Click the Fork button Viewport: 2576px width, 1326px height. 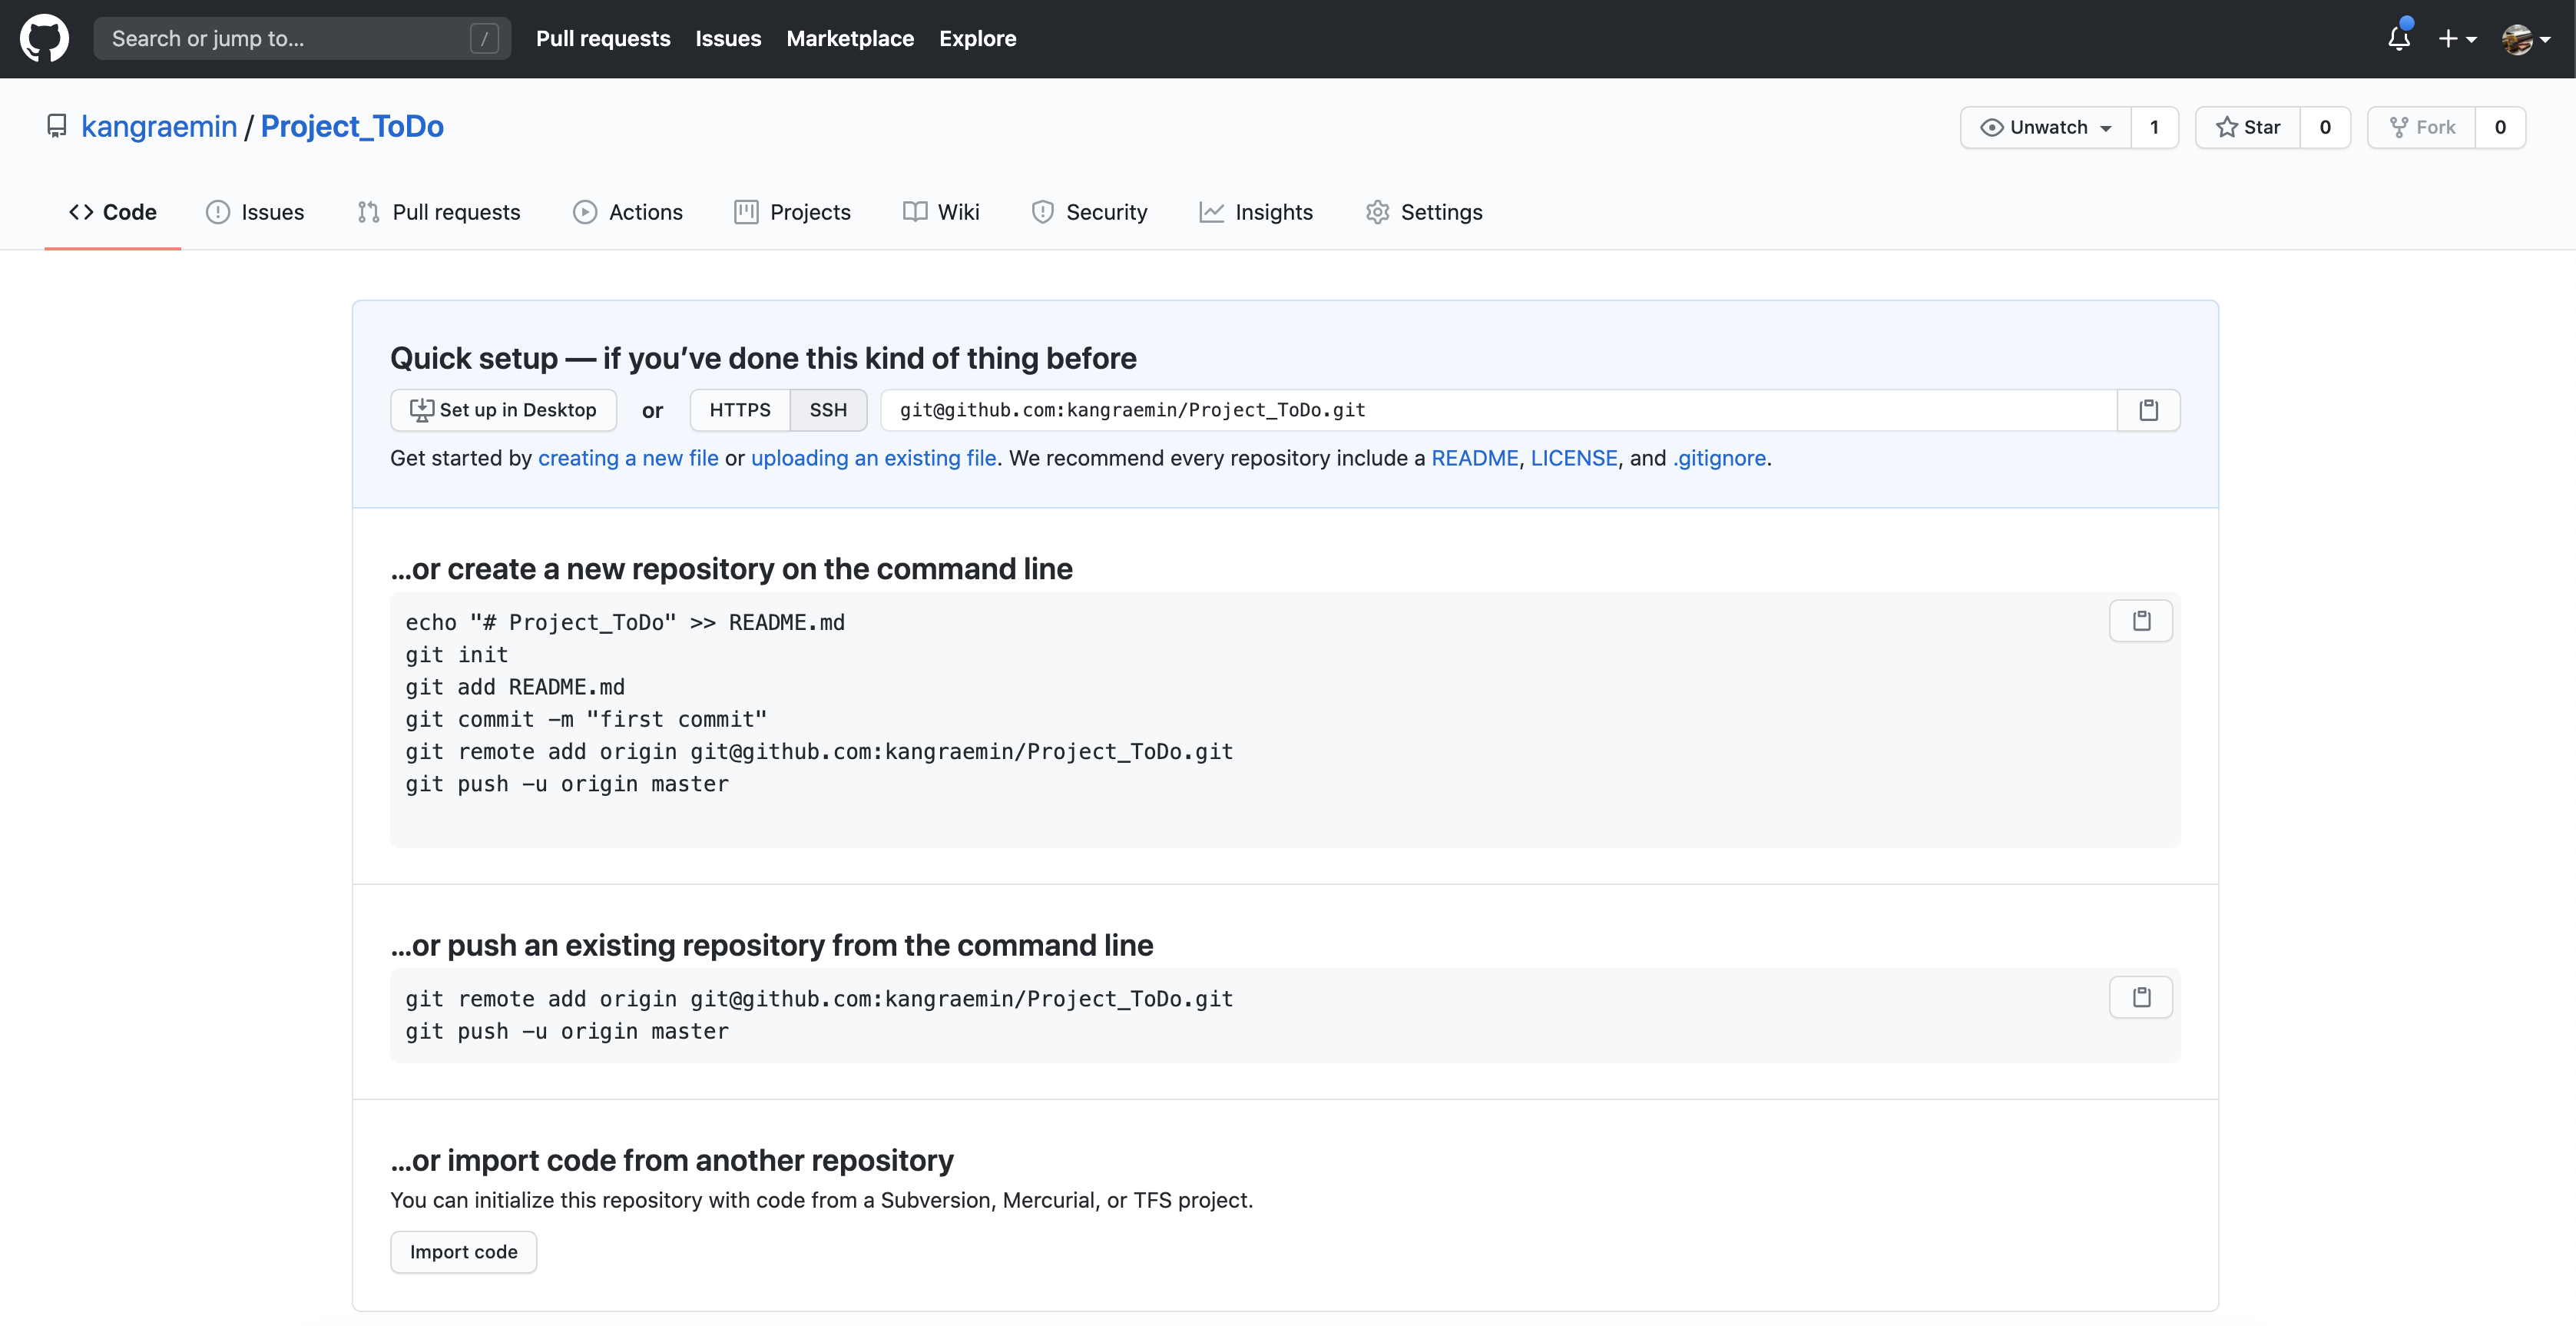(x=2421, y=127)
